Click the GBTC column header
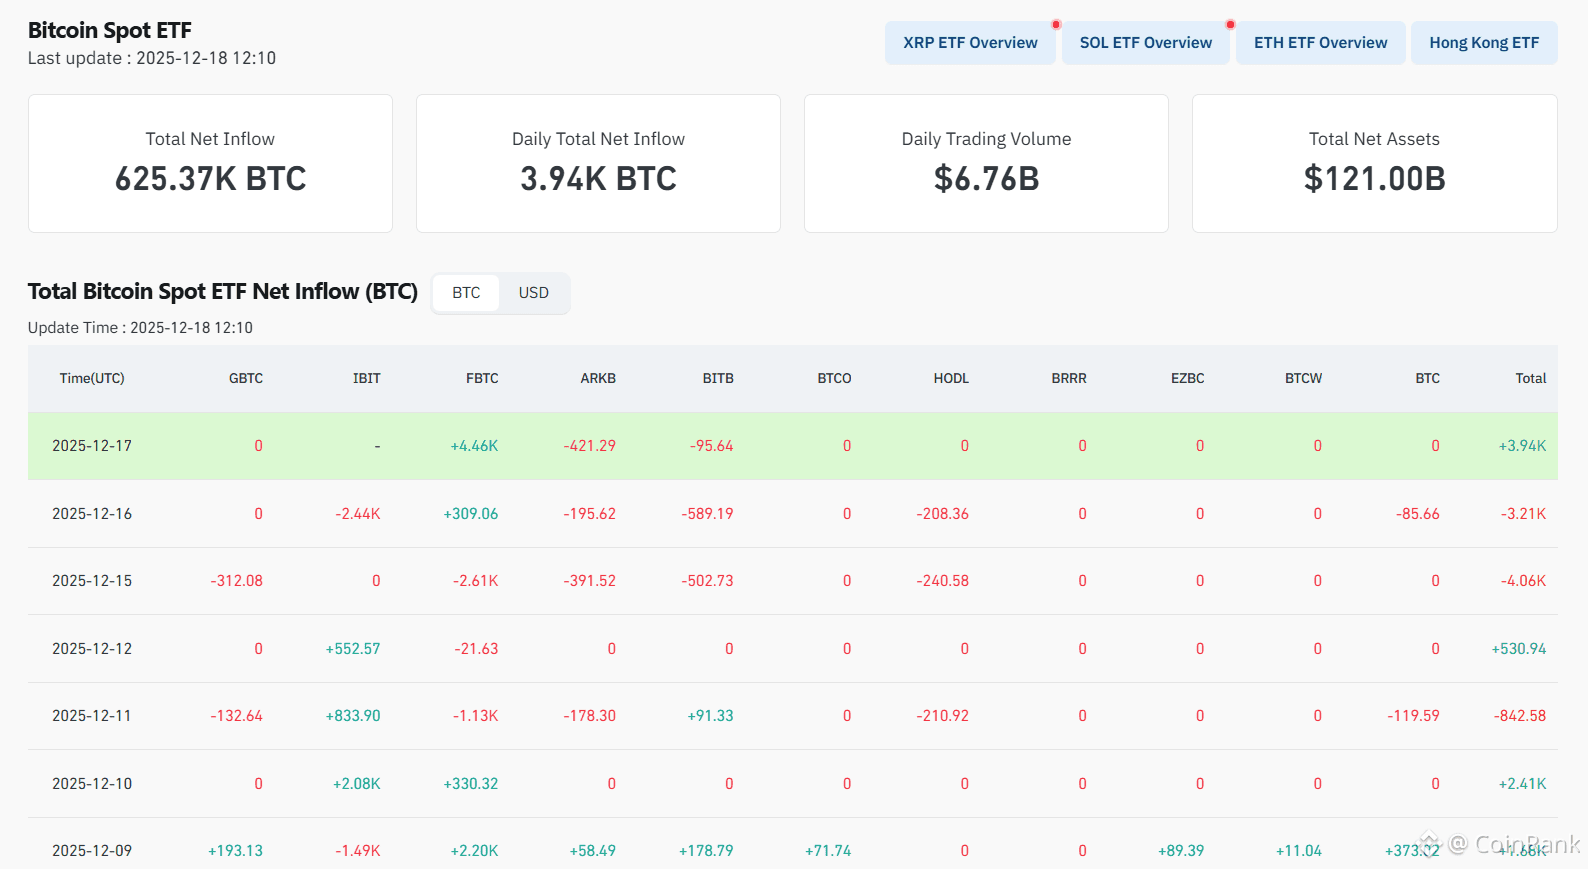This screenshot has width=1588, height=869. 245,378
